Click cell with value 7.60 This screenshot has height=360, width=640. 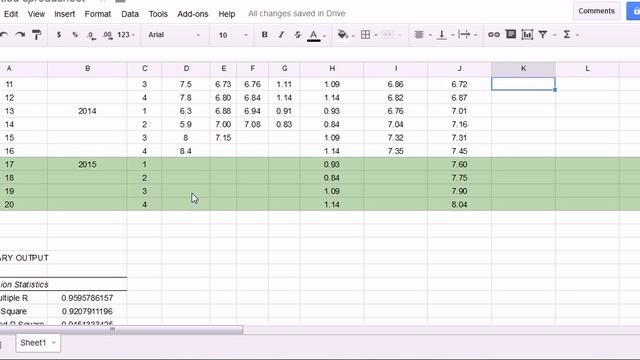pyautogui.click(x=459, y=164)
